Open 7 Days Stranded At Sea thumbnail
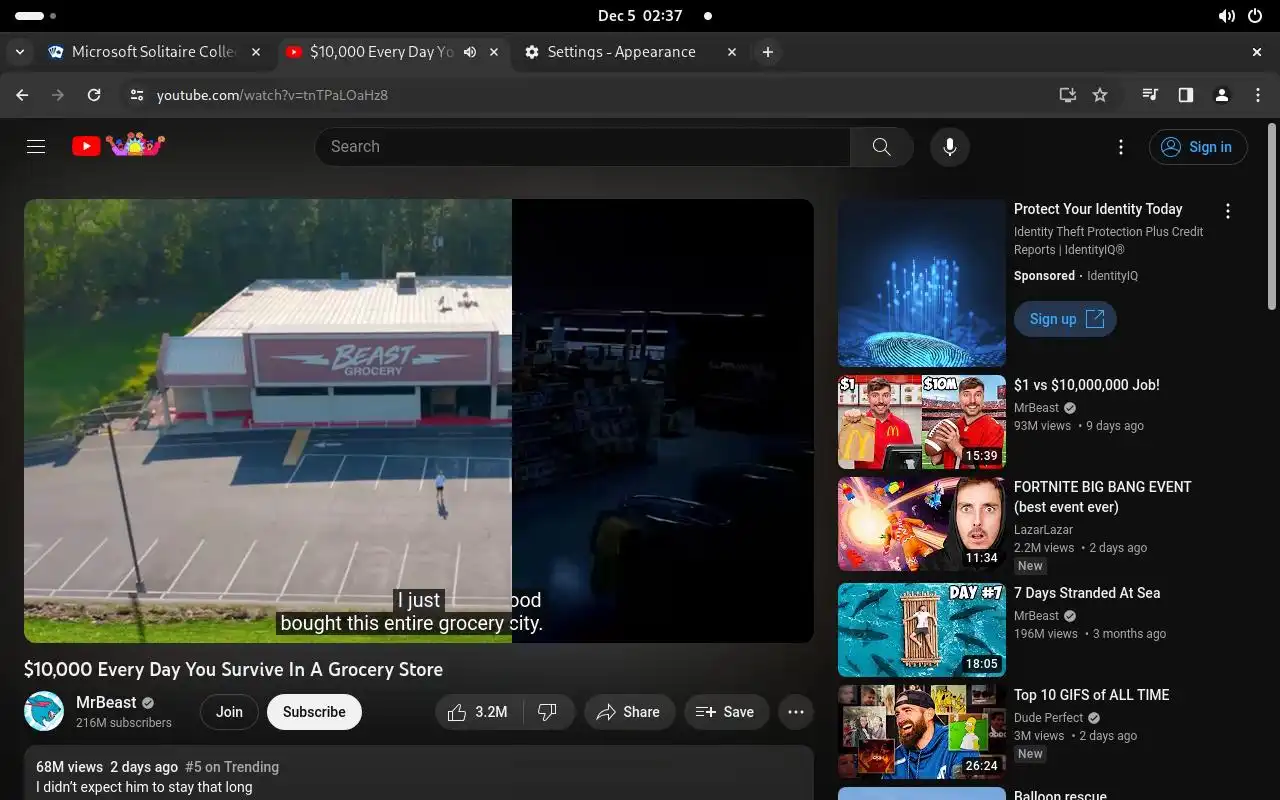The image size is (1280, 800). click(x=922, y=630)
